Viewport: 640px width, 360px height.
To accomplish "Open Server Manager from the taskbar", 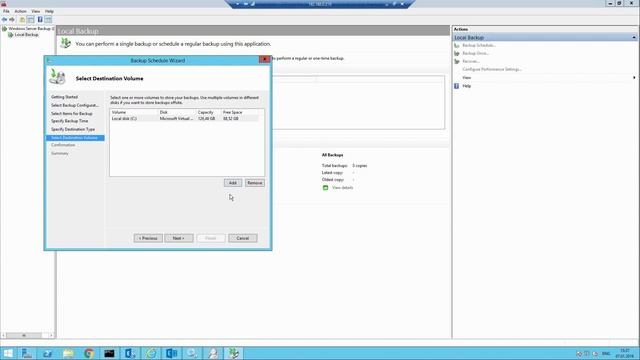I will pyautogui.click(x=27, y=353).
